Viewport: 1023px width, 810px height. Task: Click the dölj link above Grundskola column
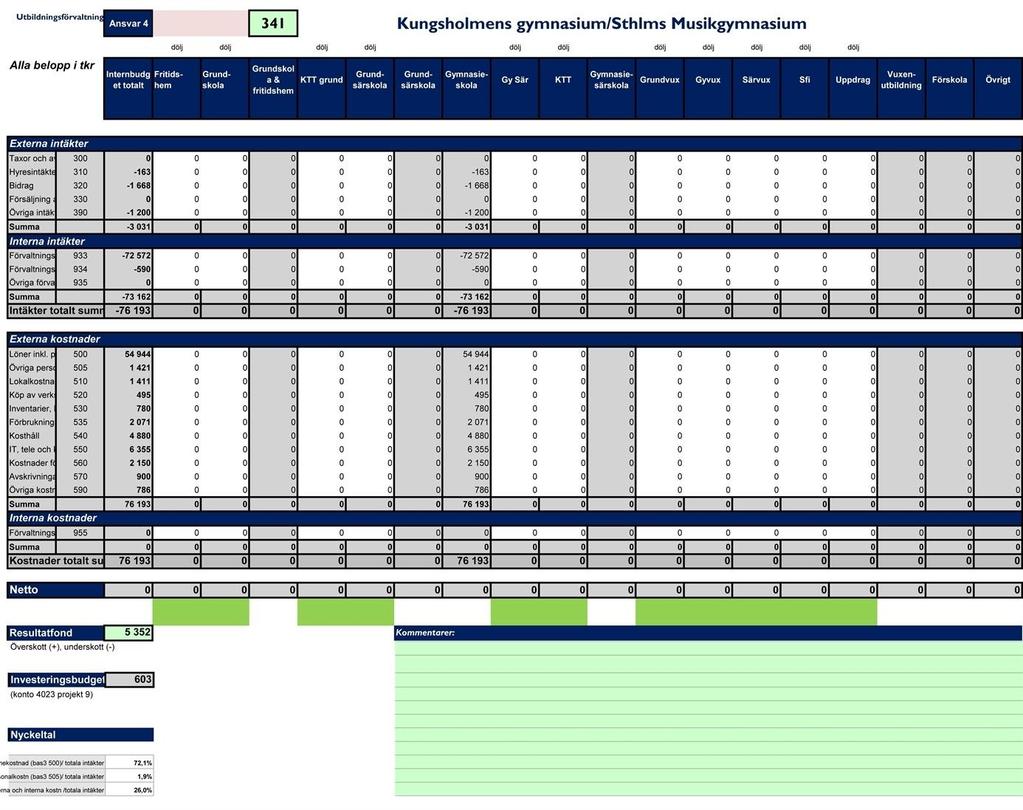click(x=225, y=48)
